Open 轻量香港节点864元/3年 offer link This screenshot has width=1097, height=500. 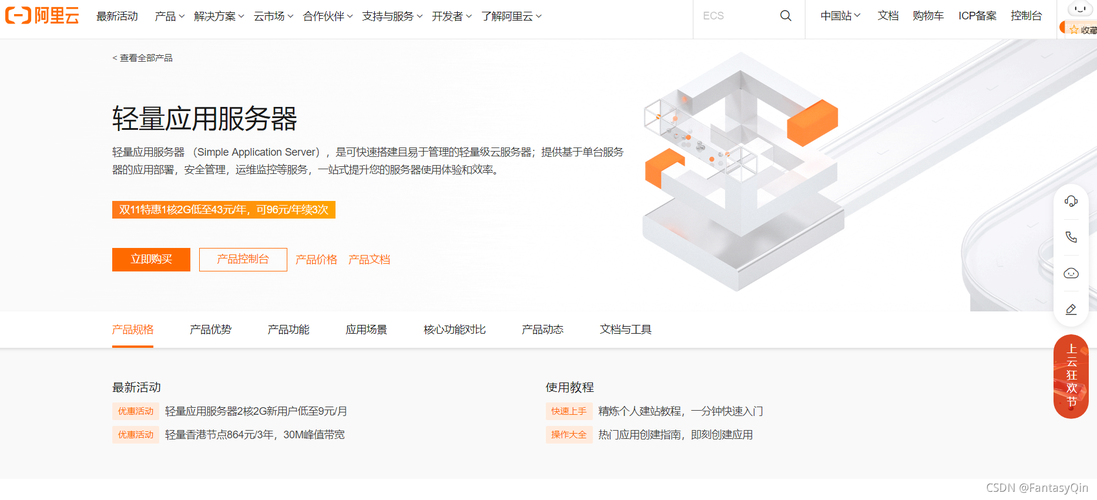[x=255, y=435]
